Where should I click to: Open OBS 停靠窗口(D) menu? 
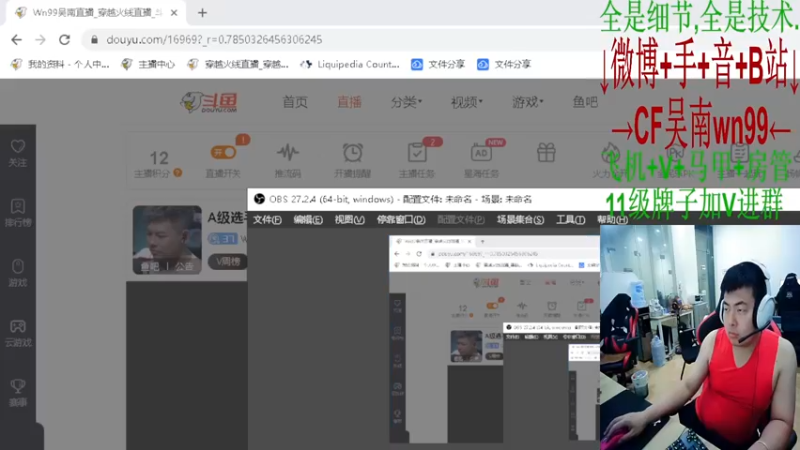(x=401, y=219)
